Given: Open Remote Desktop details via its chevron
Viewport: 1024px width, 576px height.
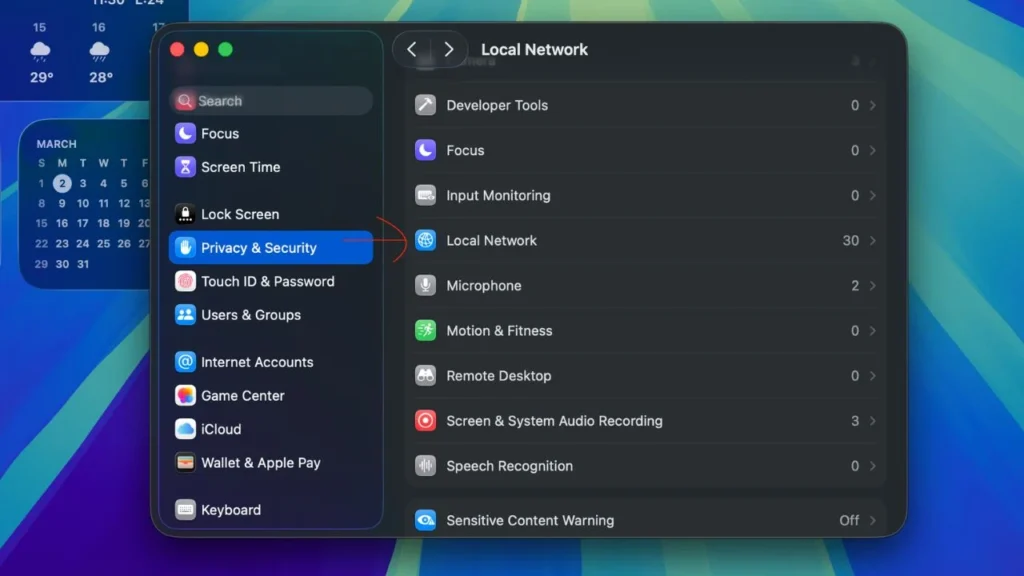Looking at the screenshot, I should (871, 376).
